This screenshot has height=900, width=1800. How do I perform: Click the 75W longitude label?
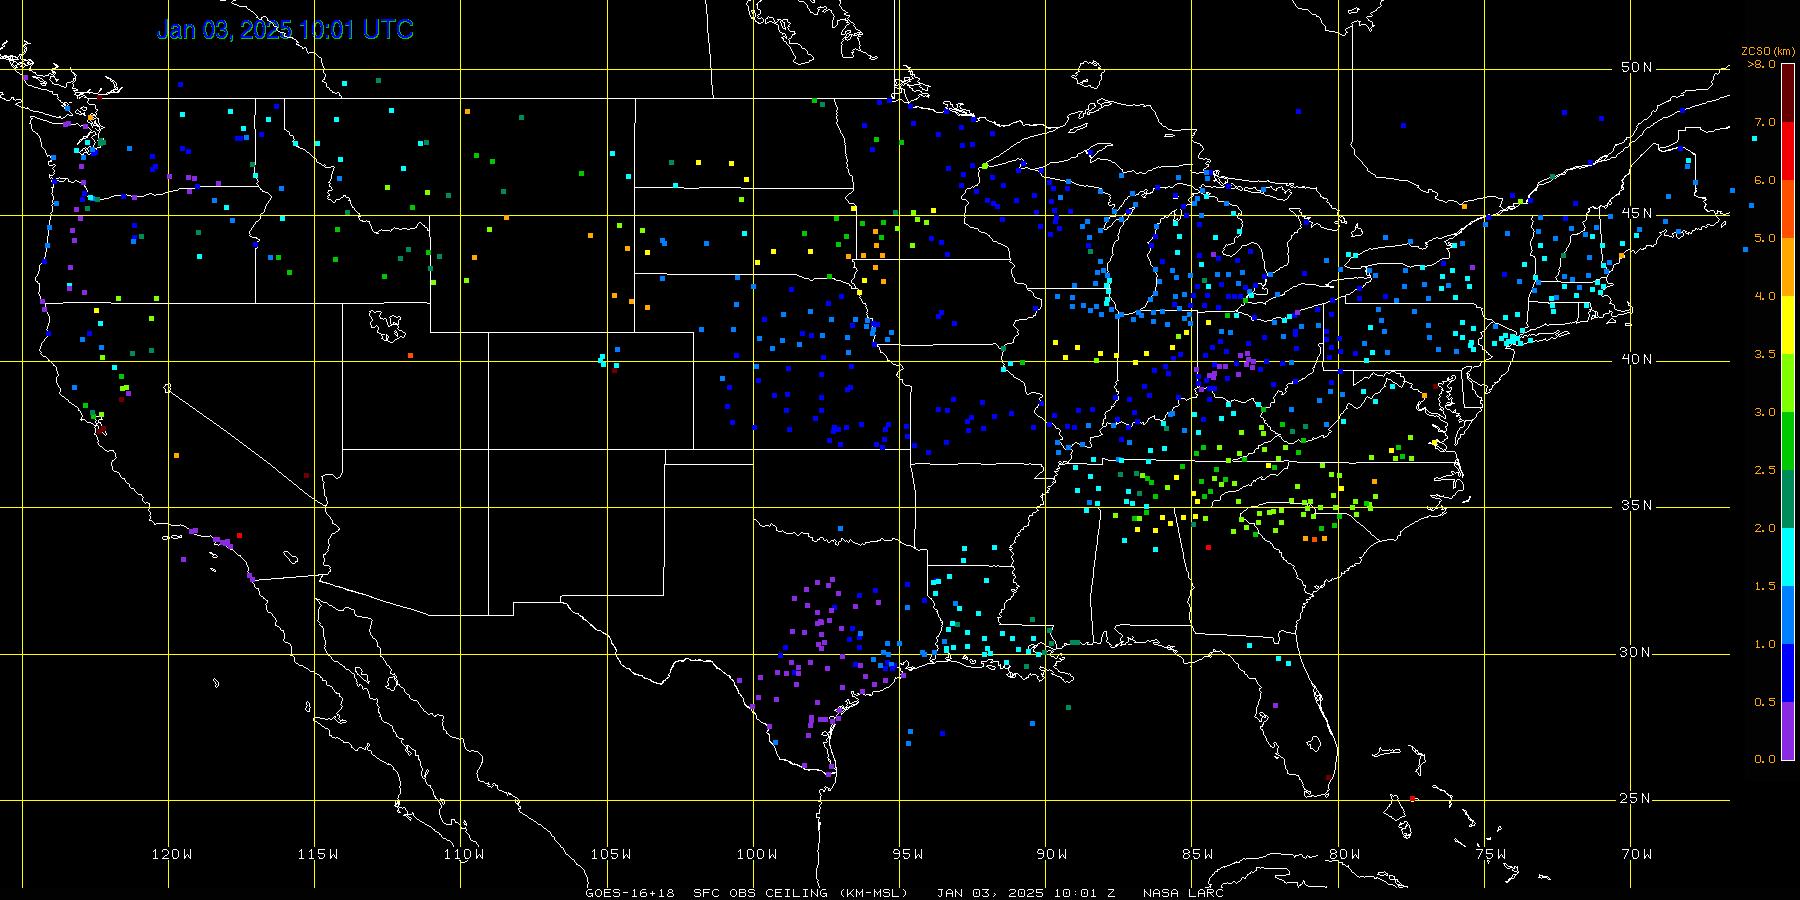(x=1491, y=854)
